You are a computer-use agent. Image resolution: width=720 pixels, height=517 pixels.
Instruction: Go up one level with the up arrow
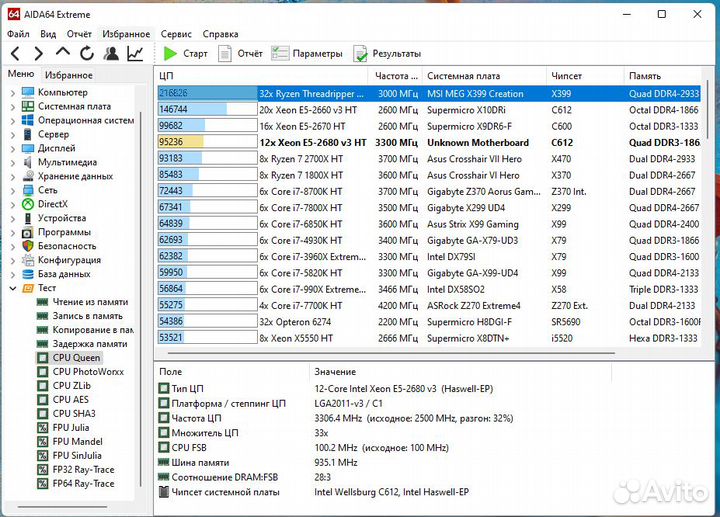pyautogui.click(x=63, y=52)
